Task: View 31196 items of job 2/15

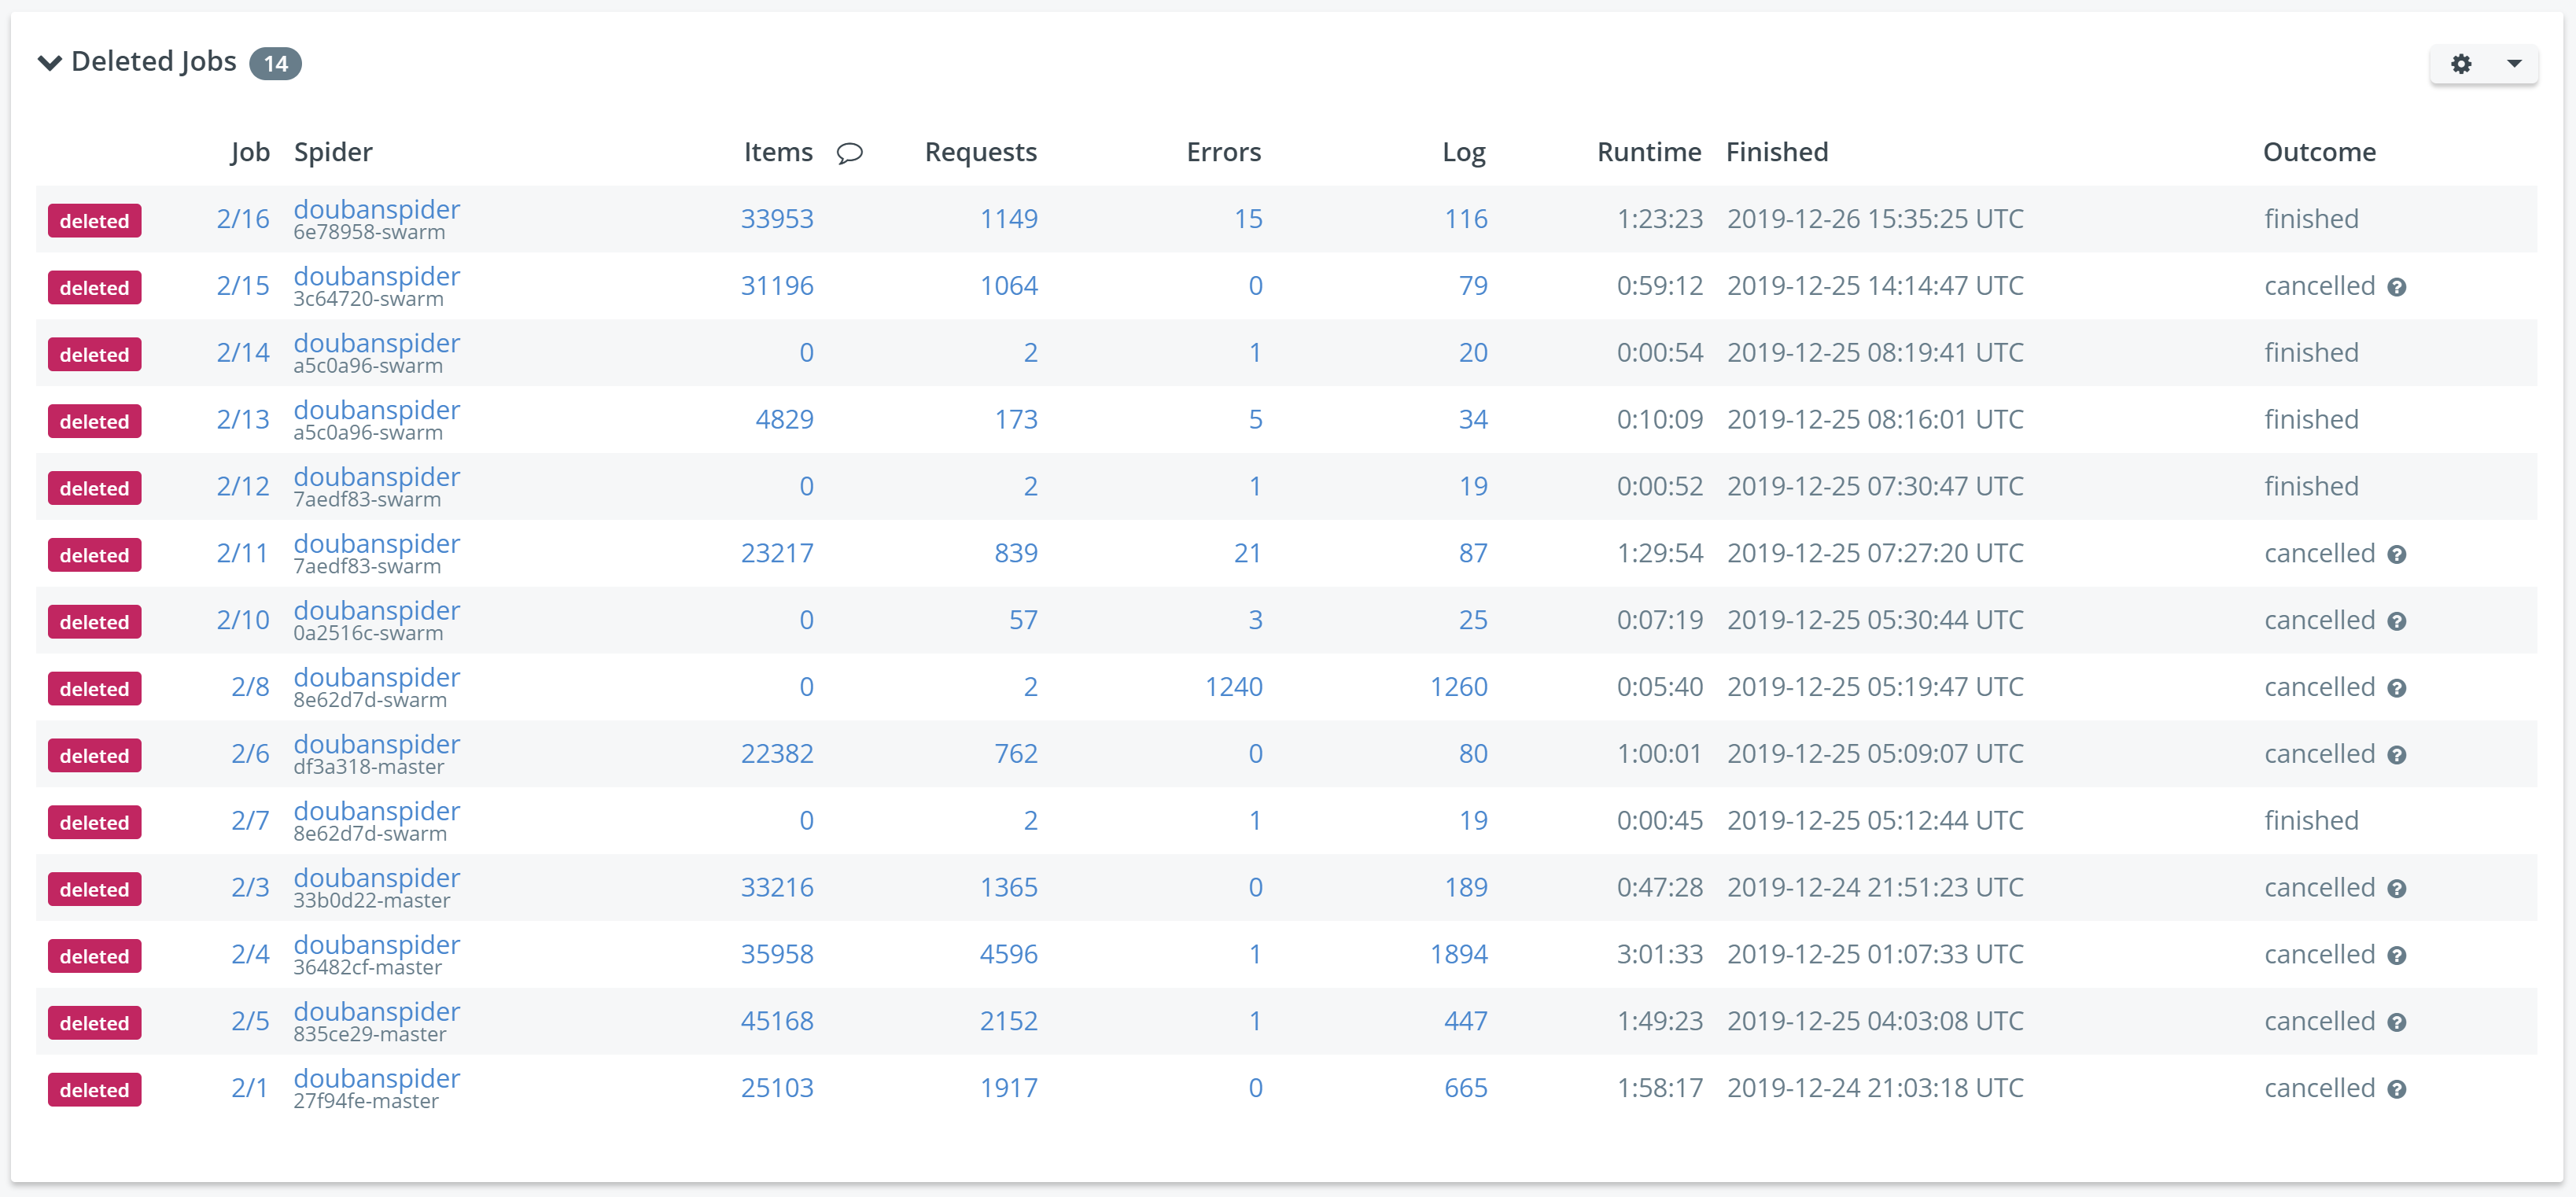Action: (777, 286)
